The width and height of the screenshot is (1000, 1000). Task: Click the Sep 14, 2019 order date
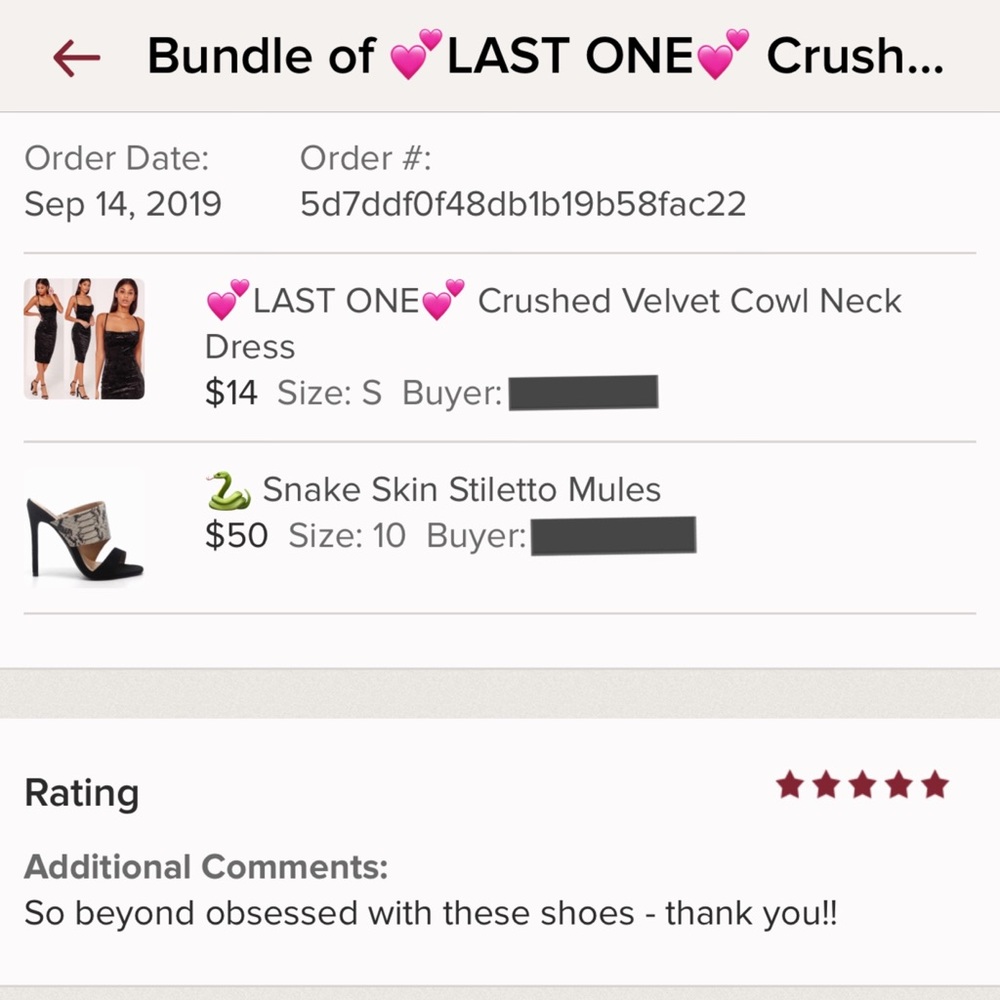tap(122, 204)
